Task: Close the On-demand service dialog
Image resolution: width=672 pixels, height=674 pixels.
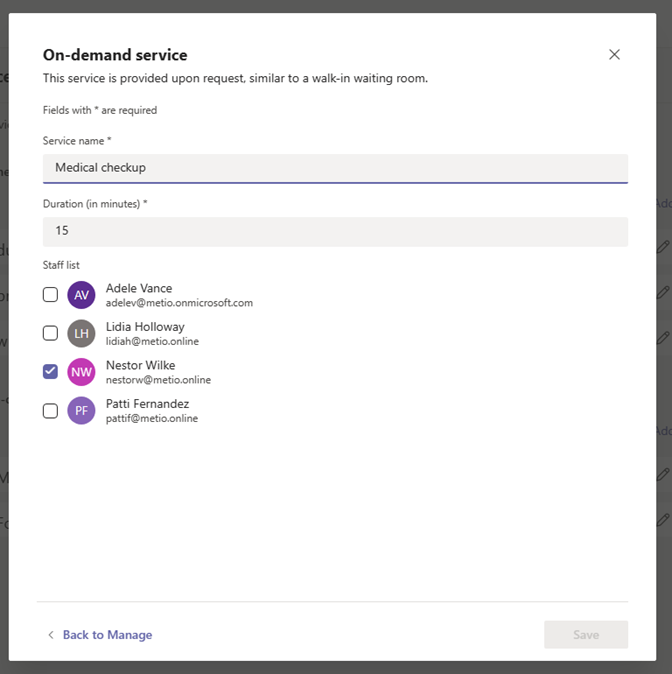Action: click(614, 55)
